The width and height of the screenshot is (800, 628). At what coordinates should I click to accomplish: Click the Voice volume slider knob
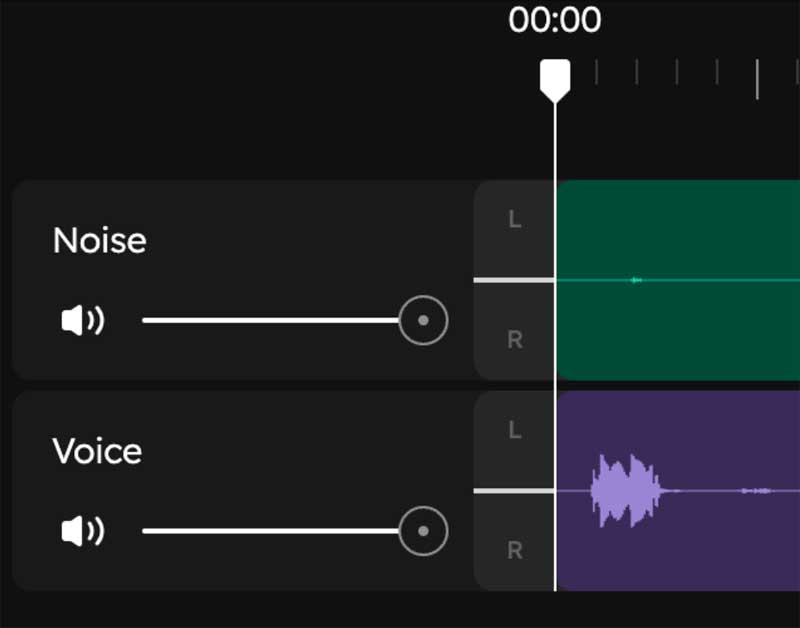pyautogui.click(x=423, y=531)
